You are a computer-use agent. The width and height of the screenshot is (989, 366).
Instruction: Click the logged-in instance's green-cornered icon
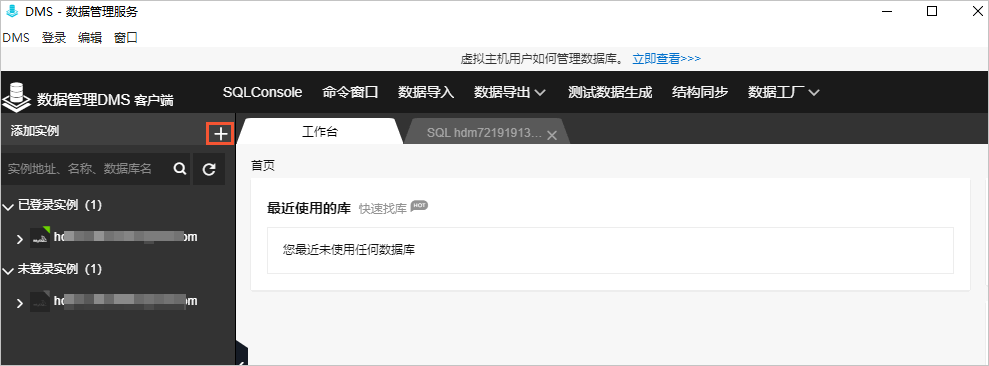point(40,237)
